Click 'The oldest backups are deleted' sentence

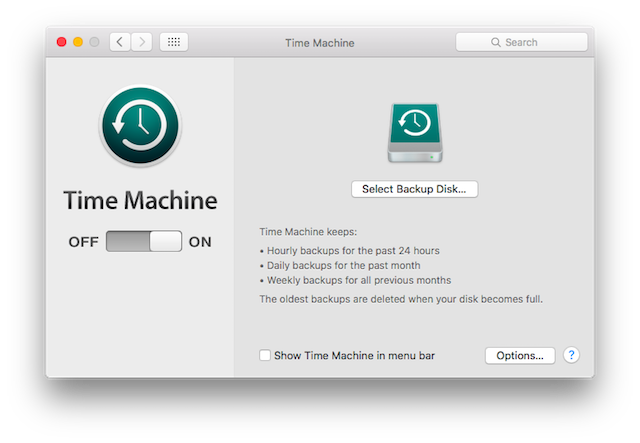click(401, 299)
